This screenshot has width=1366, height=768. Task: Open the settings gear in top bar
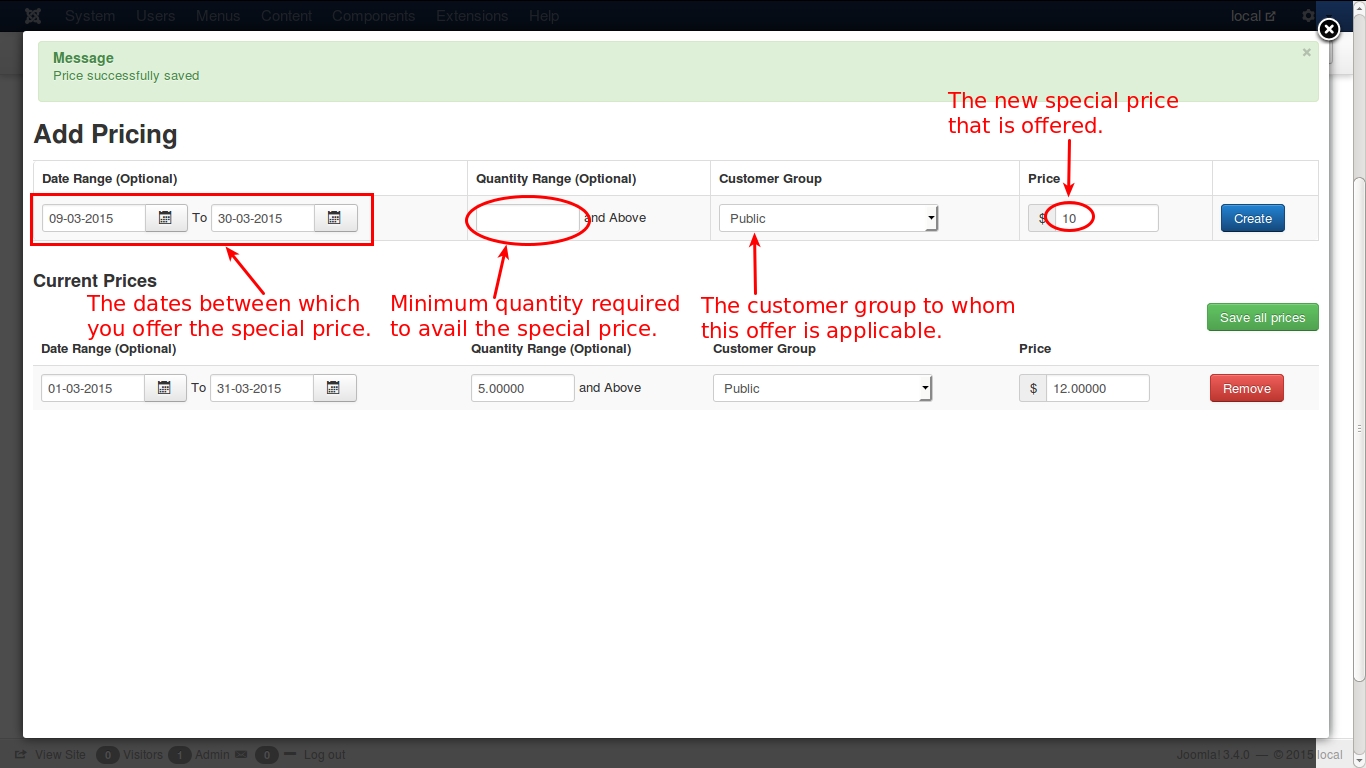pyautogui.click(x=1308, y=16)
